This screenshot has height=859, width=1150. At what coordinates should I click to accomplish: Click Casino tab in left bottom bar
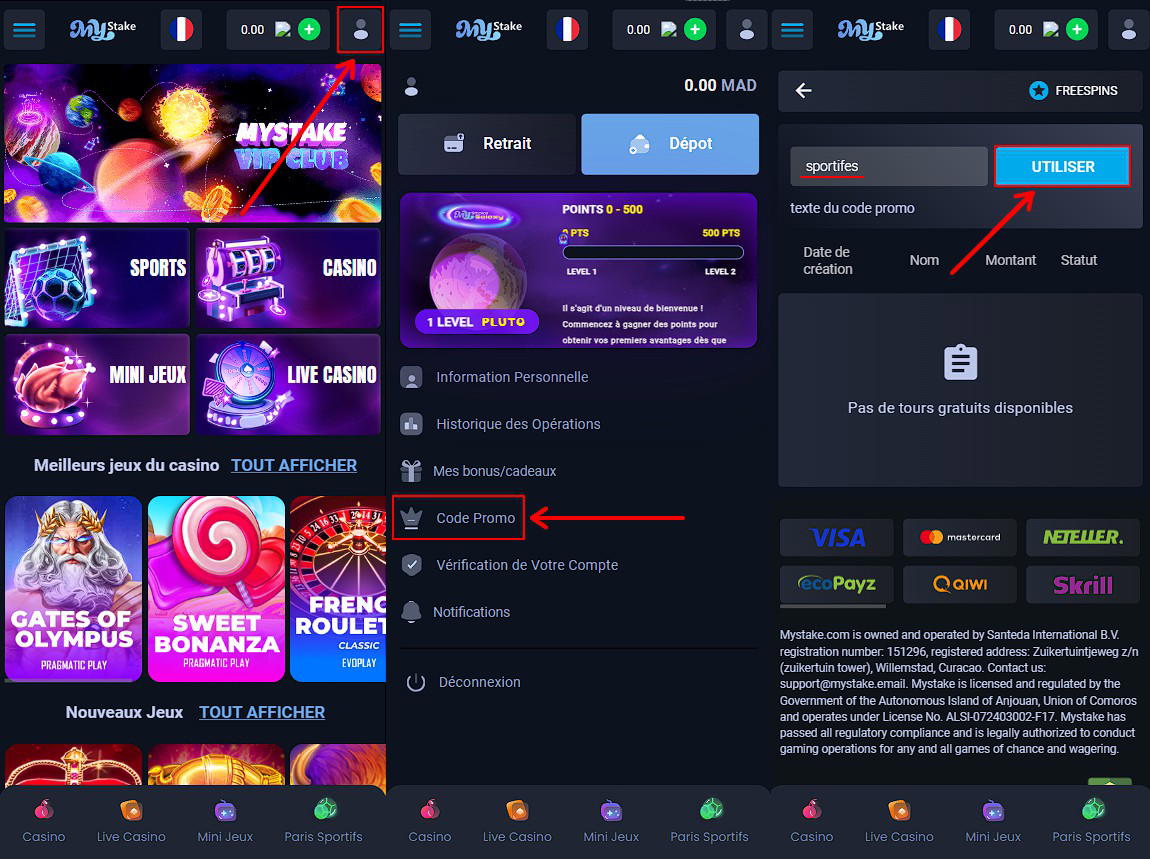click(x=43, y=821)
